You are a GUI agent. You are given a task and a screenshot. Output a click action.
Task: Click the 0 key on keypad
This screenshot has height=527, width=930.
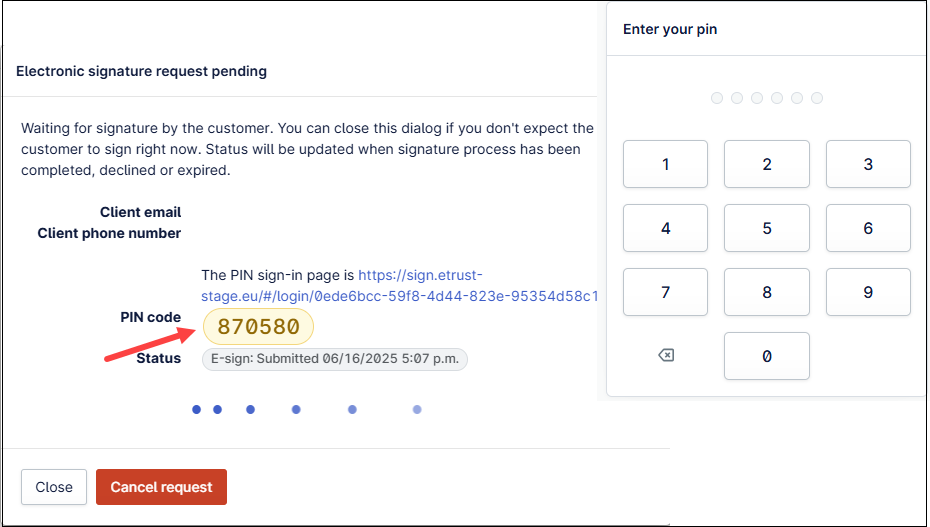(x=767, y=356)
